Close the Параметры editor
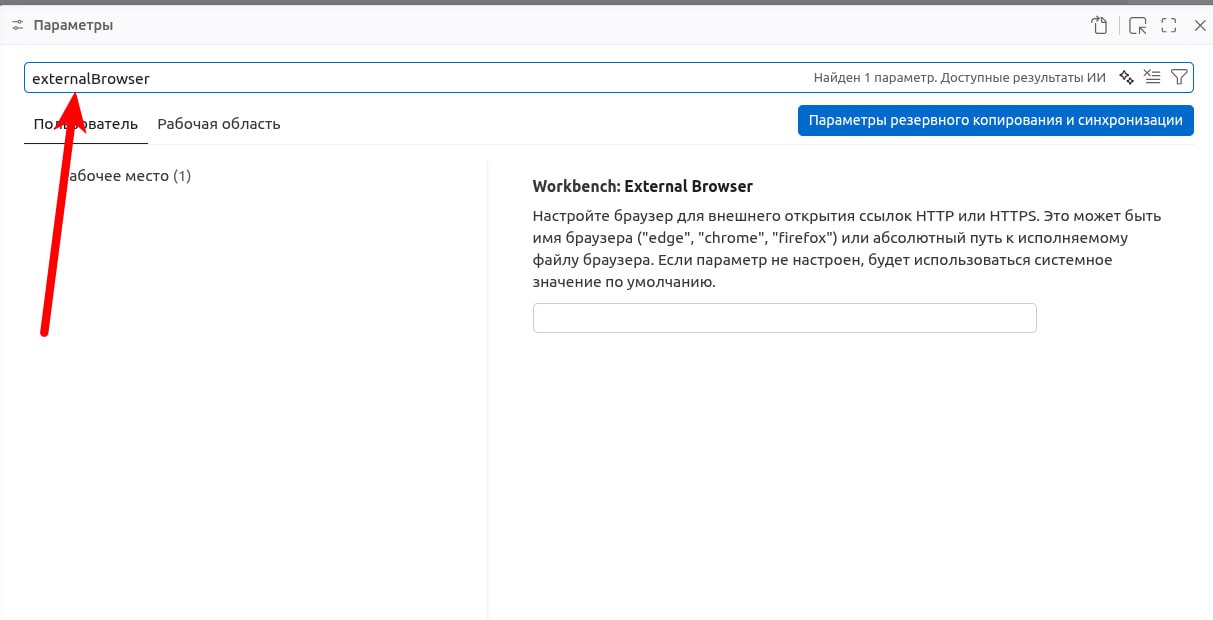This screenshot has height=620, width=1213. (x=1200, y=25)
